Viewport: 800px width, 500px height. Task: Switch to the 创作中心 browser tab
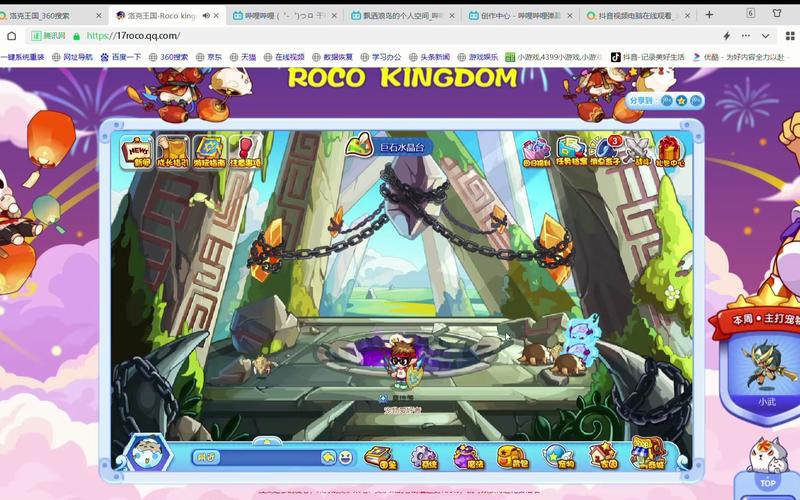click(521, 16)
